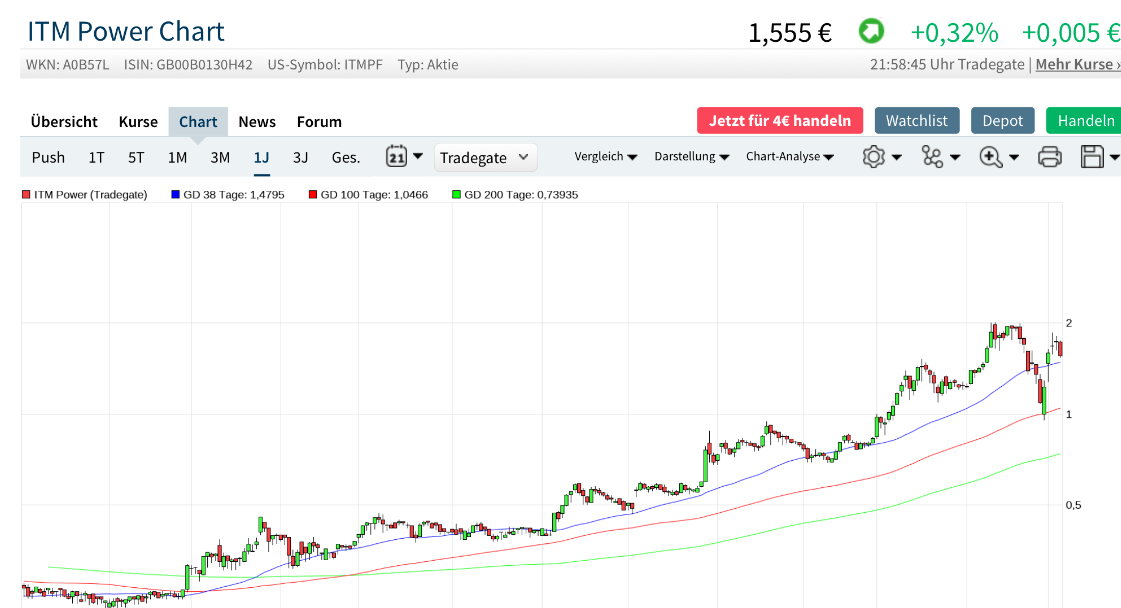Open the chart settings gear icon
The image size is (1121, 608).
[x=875, y=157]
